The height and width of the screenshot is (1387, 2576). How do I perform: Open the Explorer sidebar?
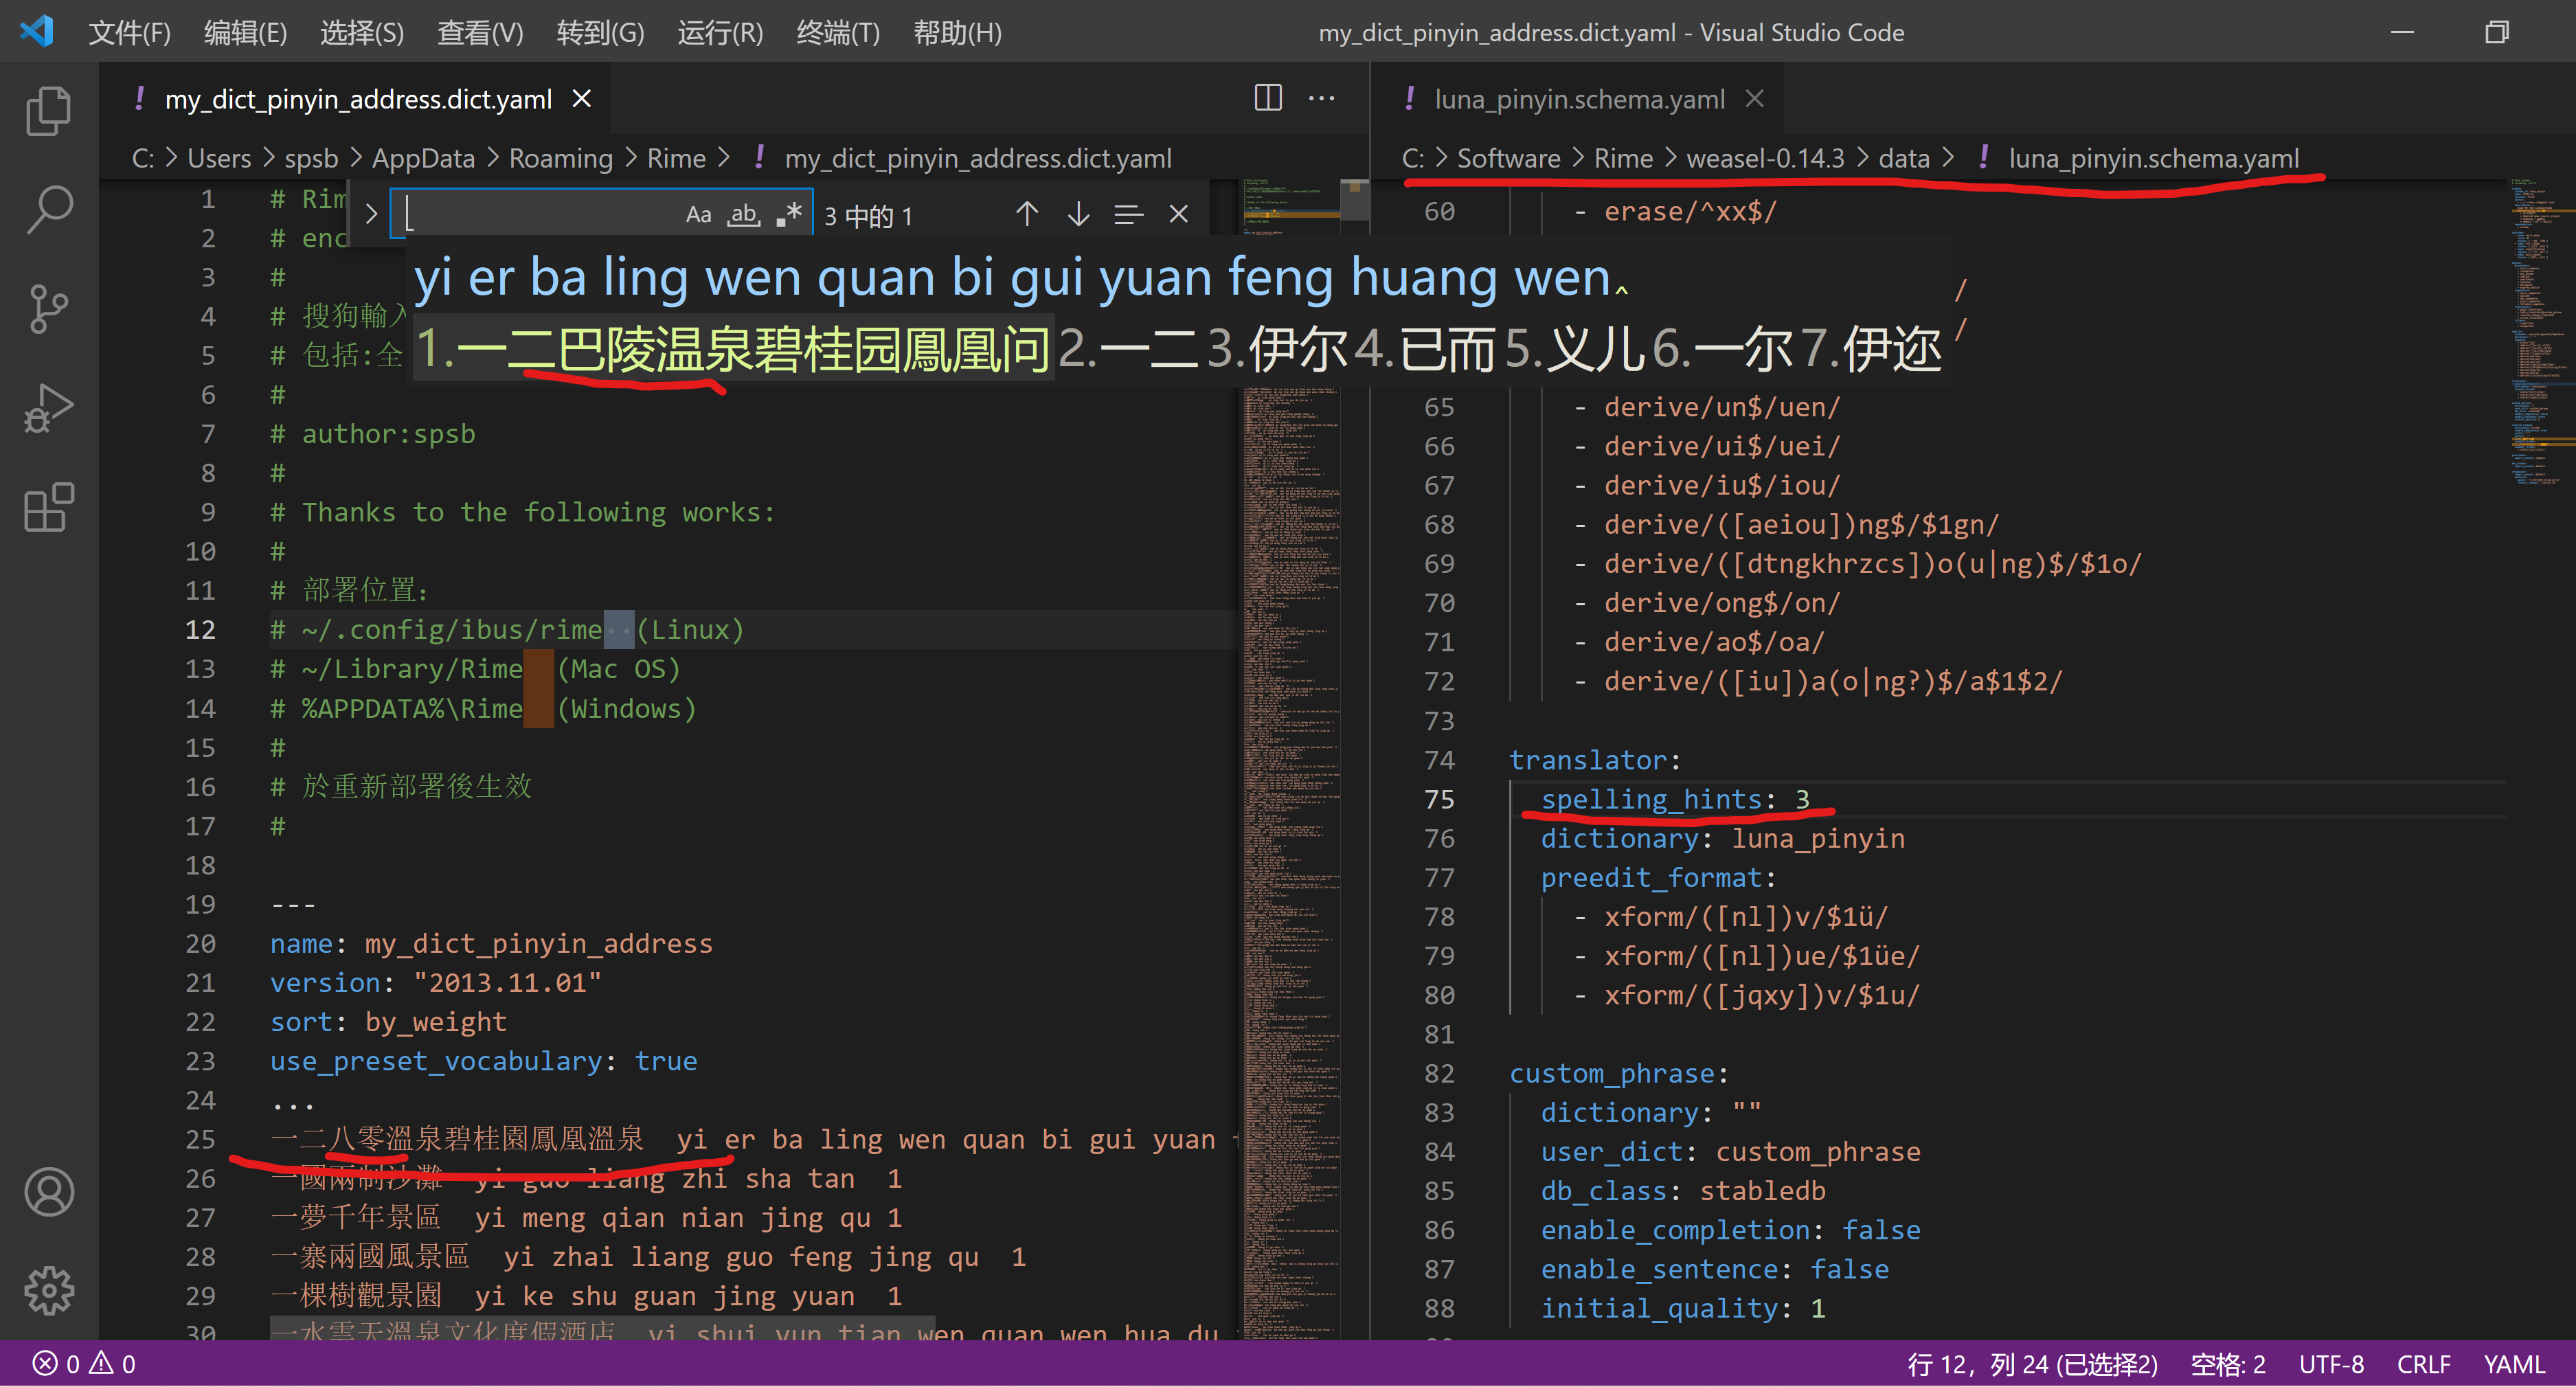(49, 110)
